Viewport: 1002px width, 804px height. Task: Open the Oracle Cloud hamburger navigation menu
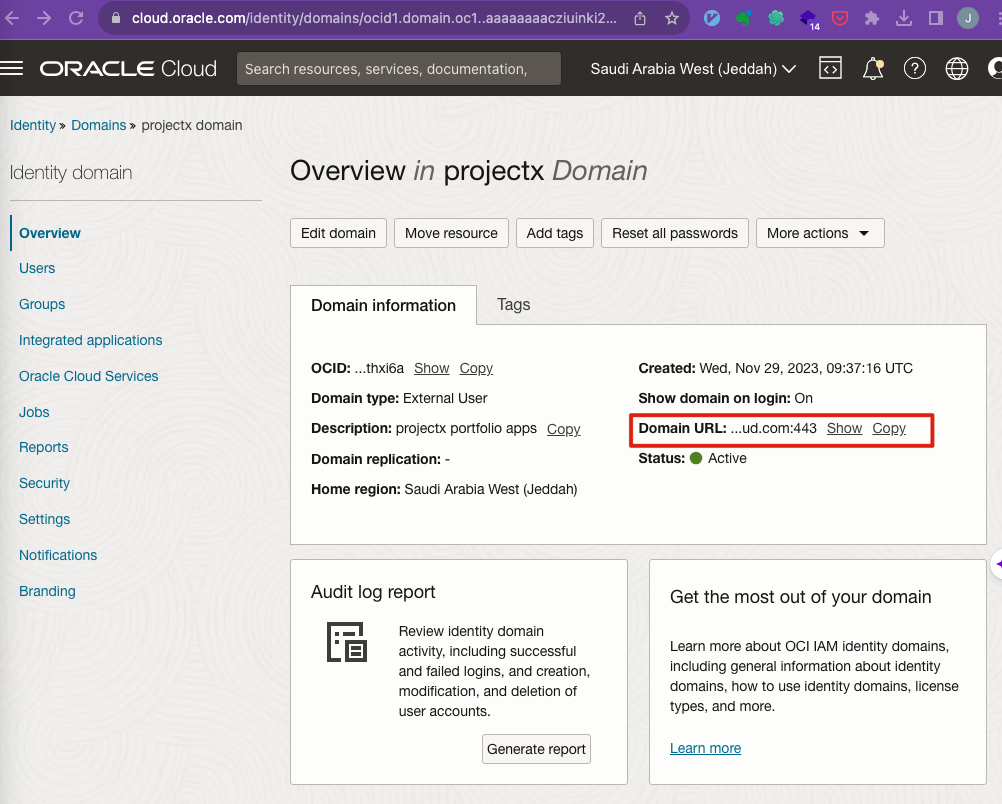point(12,69)
